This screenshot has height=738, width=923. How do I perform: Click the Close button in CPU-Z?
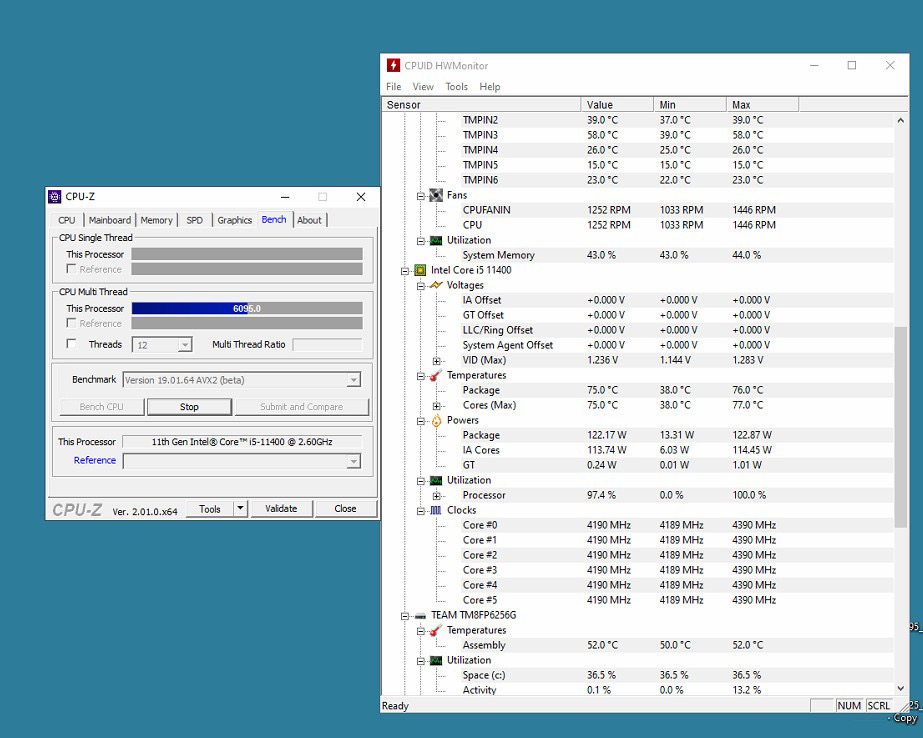pyautogui.click(x=346, y=508)
